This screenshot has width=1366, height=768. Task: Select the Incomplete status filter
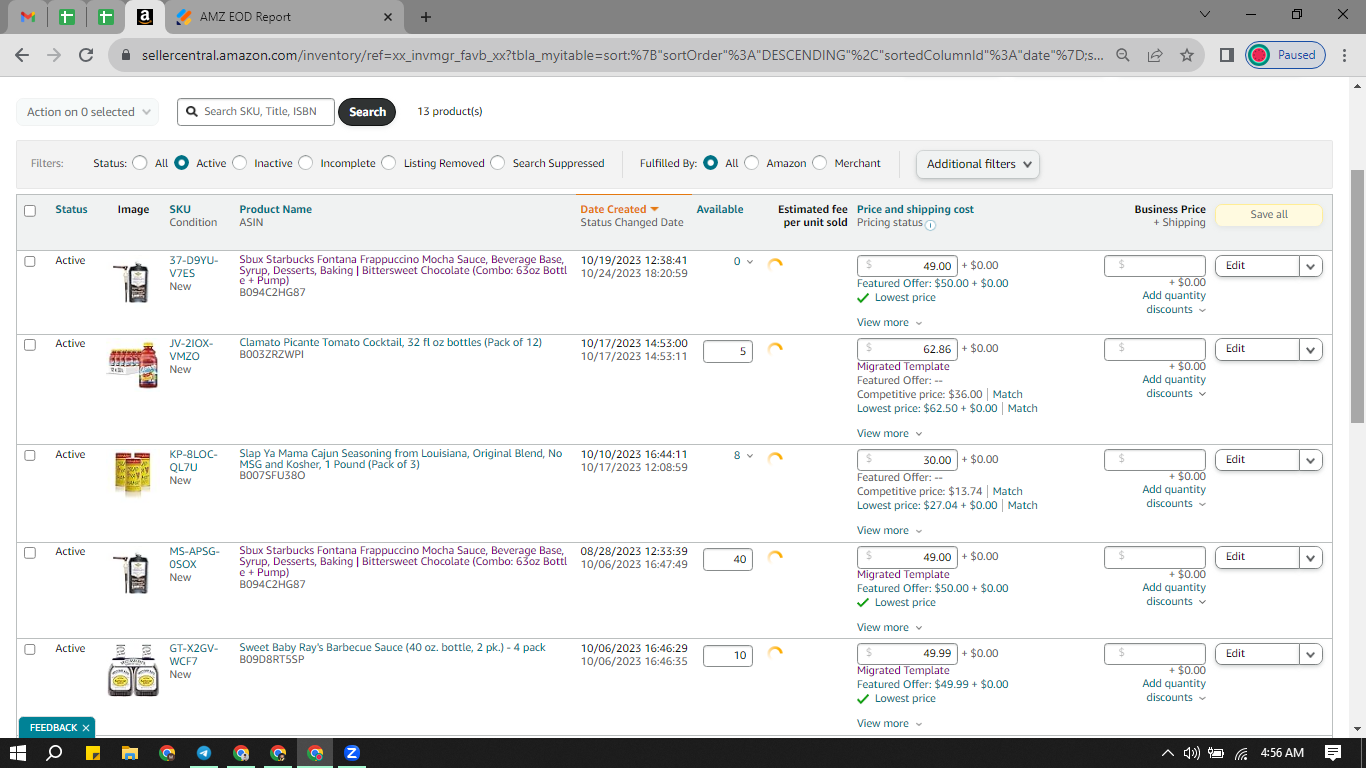click(306, 163)
